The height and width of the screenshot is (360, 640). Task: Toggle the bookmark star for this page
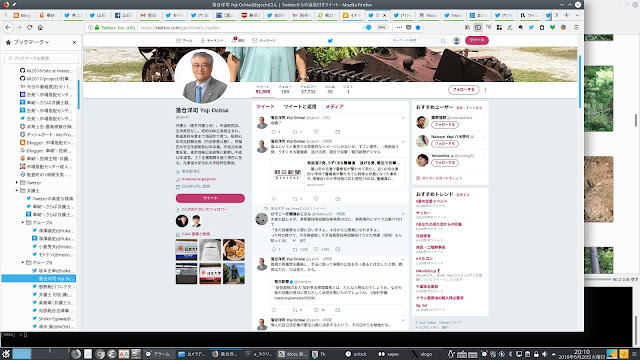pyautogui.click(x=418, y=27)
